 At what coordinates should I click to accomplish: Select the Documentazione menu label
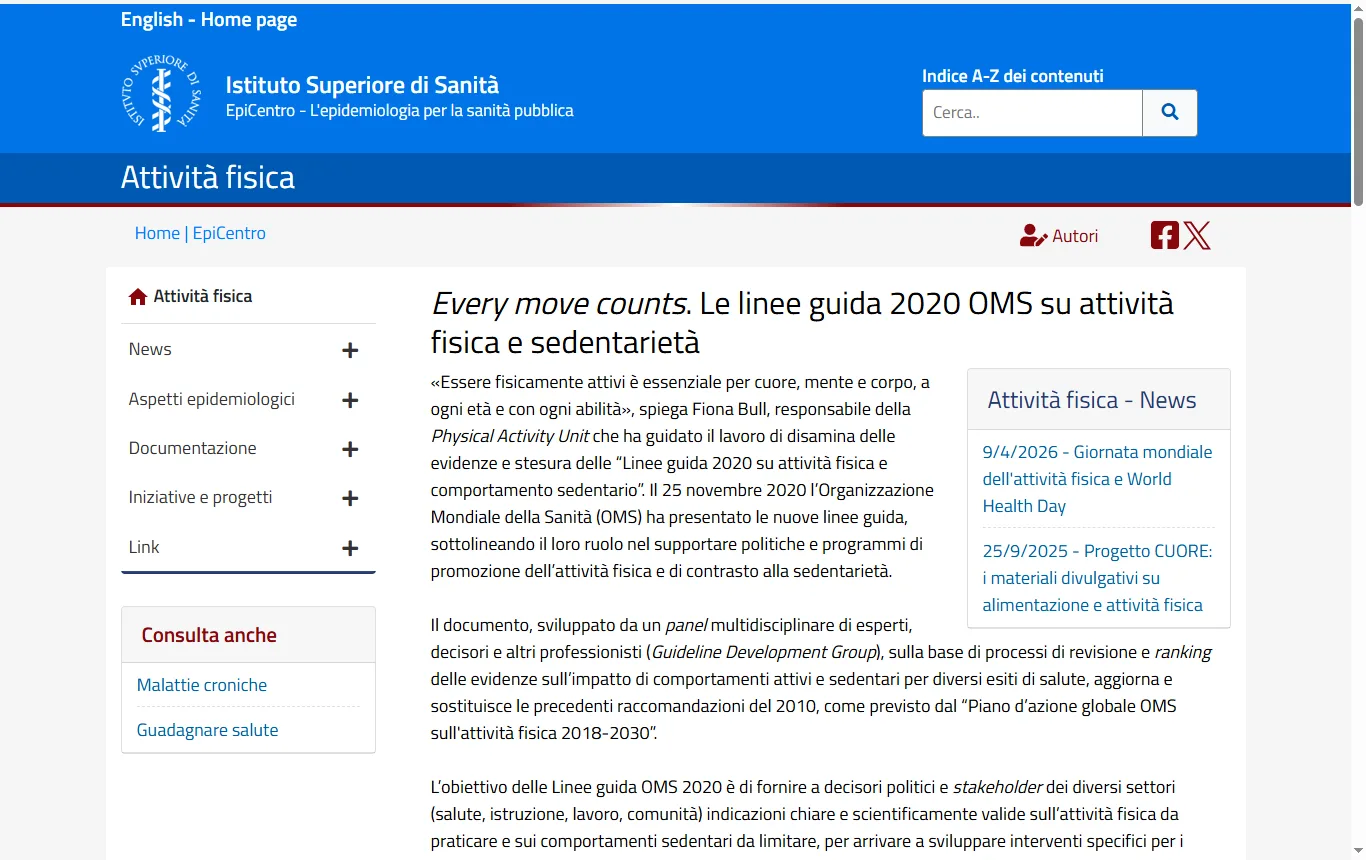[x=193, y=448]
